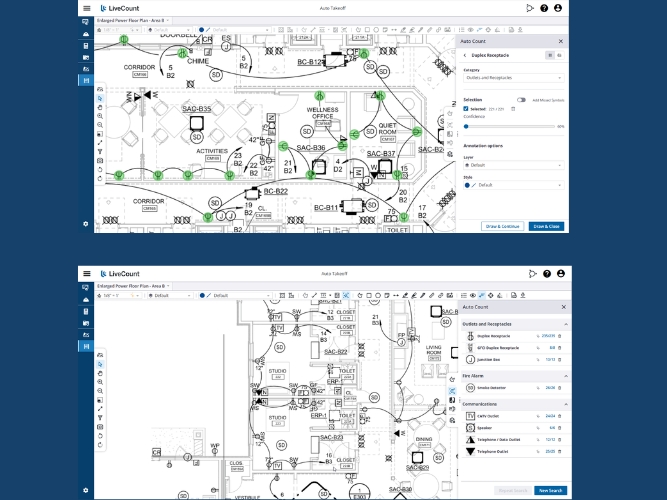Collapse Fire Alarm section
Image resolution: width=667 pixels, height=500 pixels.
[x=566, y=376]
